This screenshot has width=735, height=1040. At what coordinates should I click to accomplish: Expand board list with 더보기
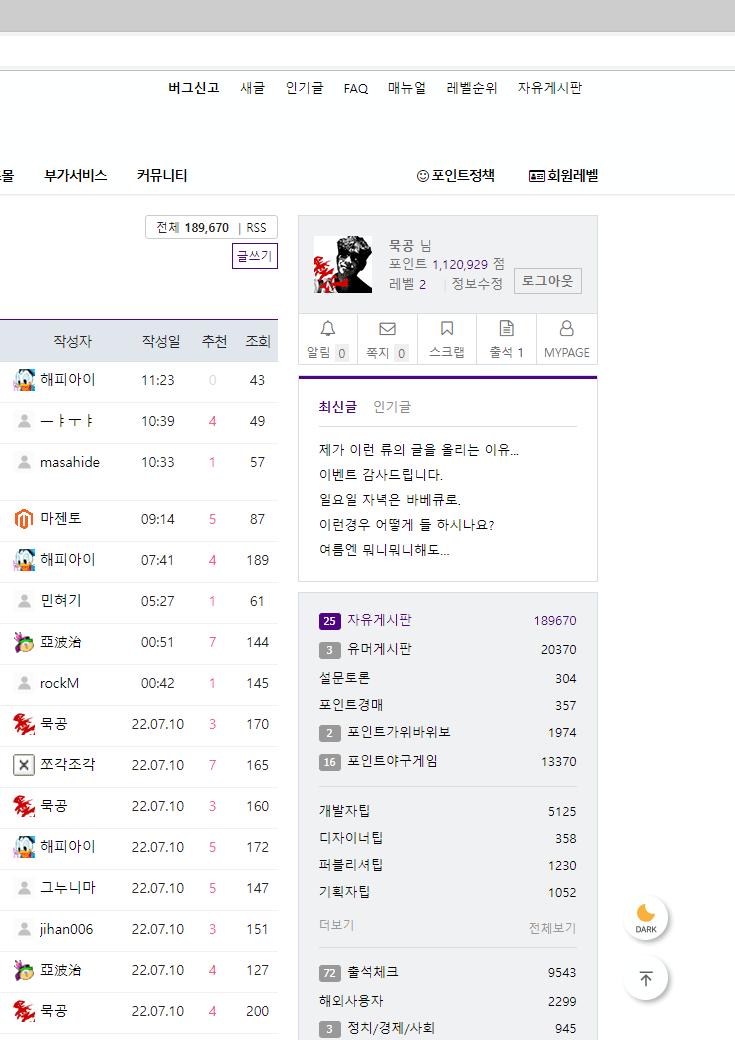[x=336, y=925]
